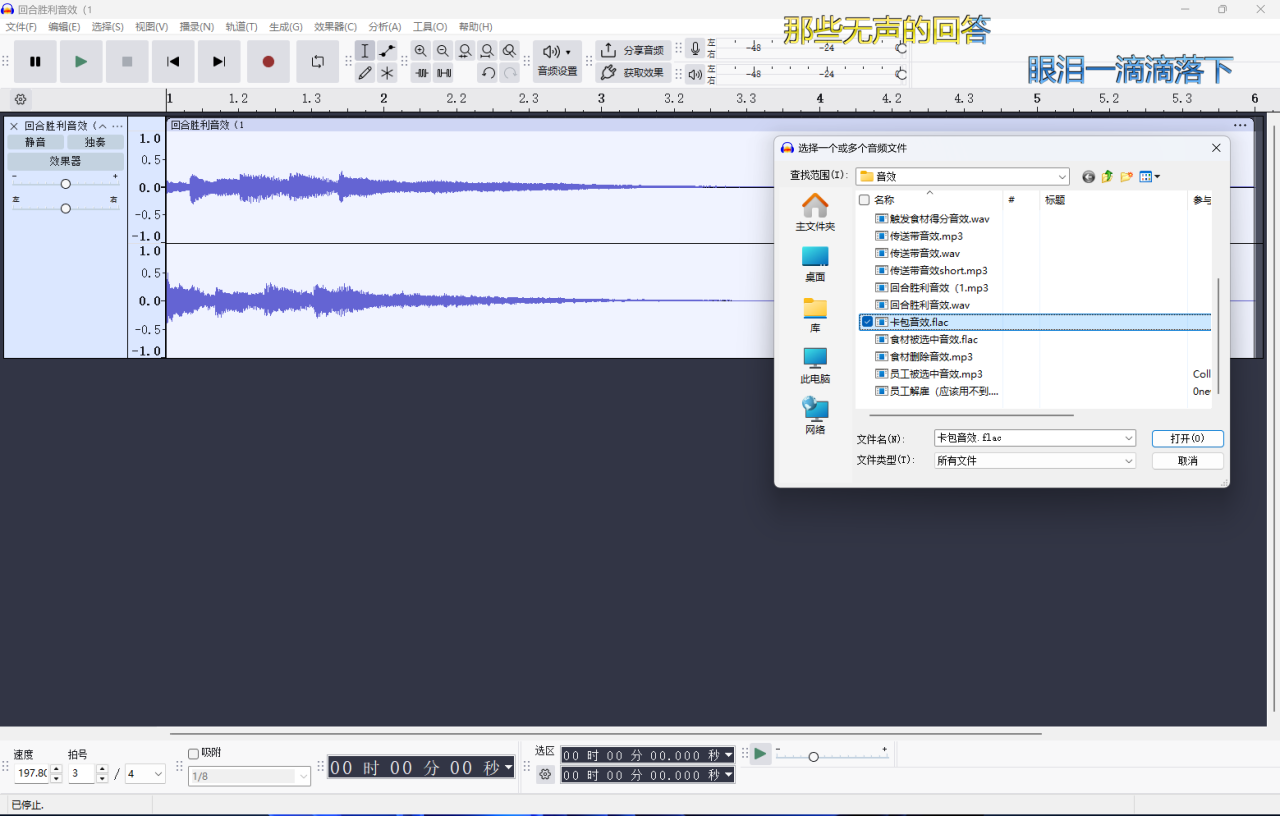Click the 打开(O) button
The image size is (1280, 816).
pyautogui.click(x=1187, y=438)
